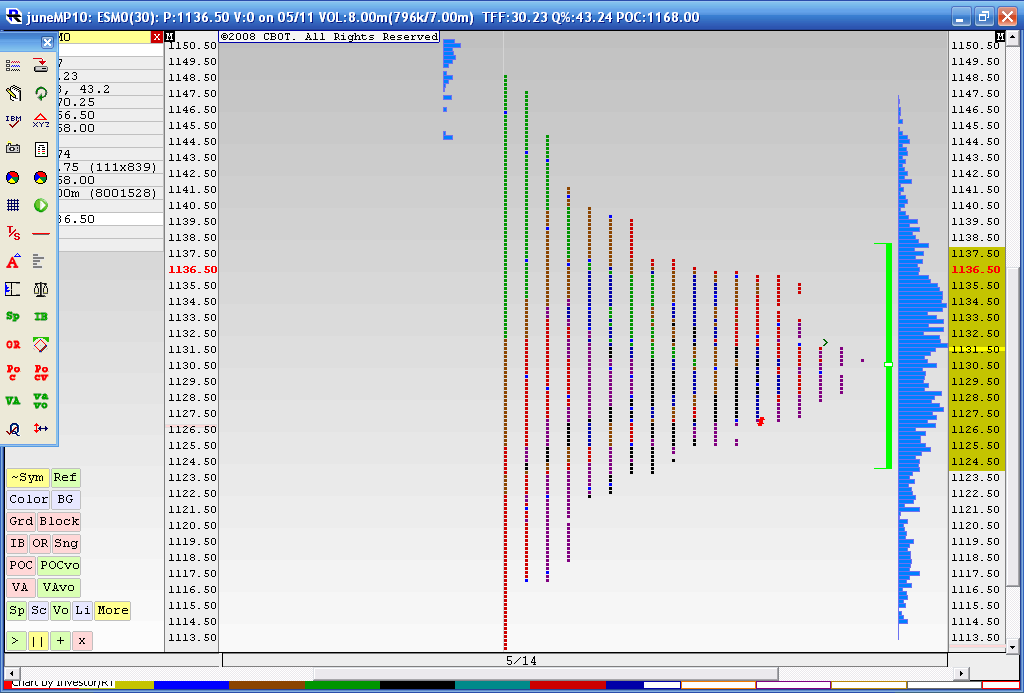Toggle the POC button in bottom panel

coord(22,566)
